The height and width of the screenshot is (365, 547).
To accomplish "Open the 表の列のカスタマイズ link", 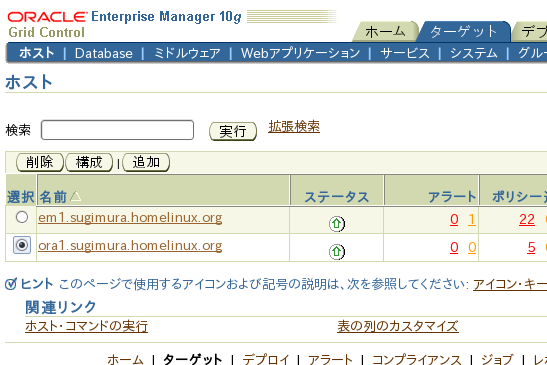I will coord(398,326).
